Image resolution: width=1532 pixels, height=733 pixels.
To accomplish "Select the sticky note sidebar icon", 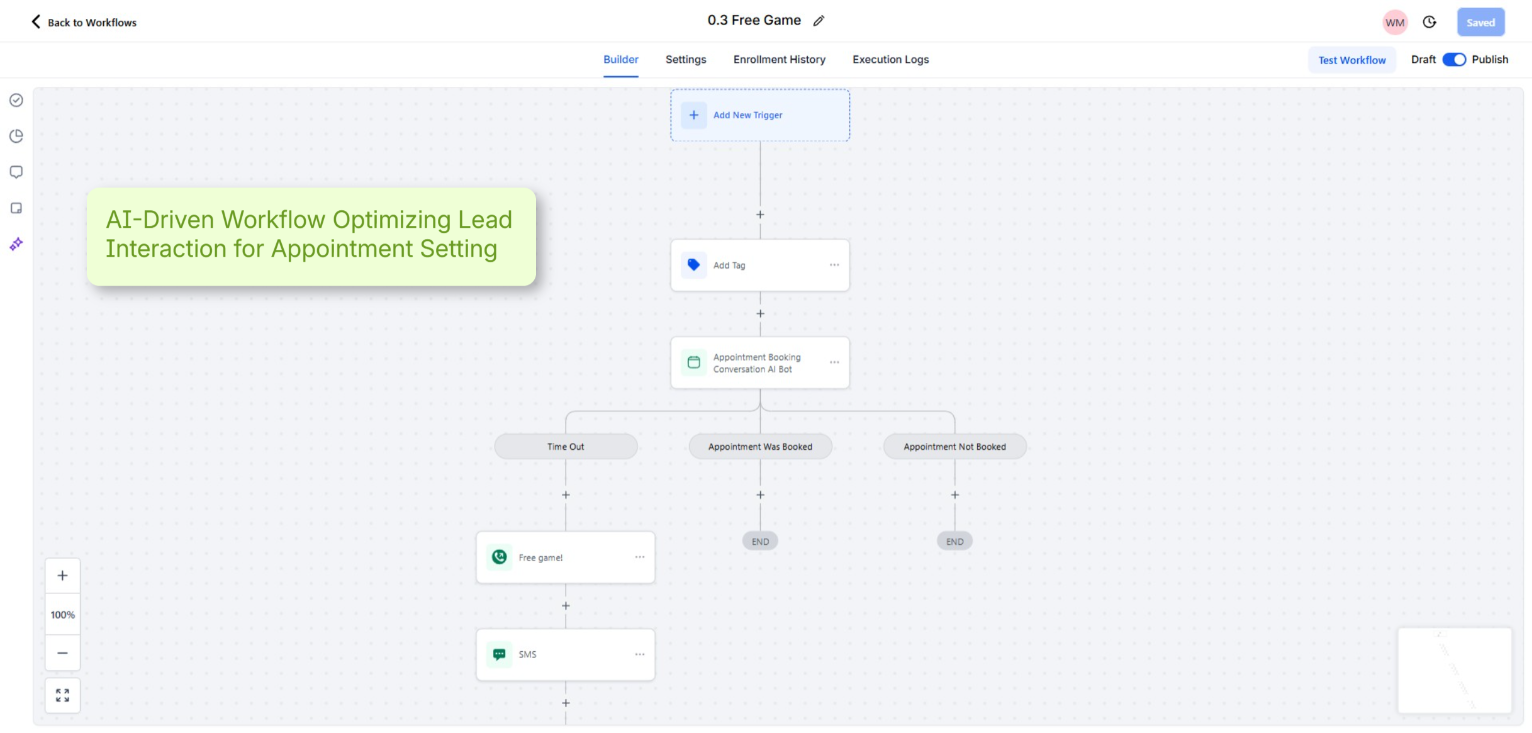I will pyautogui.click(x=16, y=208).
